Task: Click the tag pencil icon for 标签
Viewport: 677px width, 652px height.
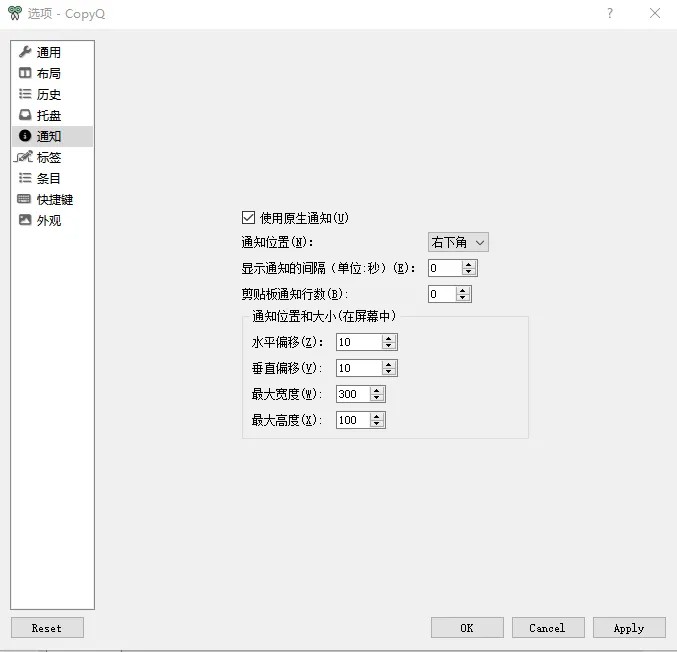Action: (x=23, y=156)
